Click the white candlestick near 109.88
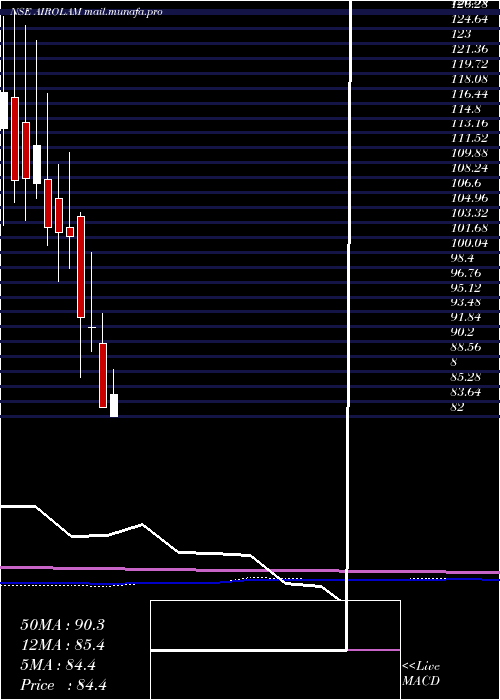 (37, 164)
